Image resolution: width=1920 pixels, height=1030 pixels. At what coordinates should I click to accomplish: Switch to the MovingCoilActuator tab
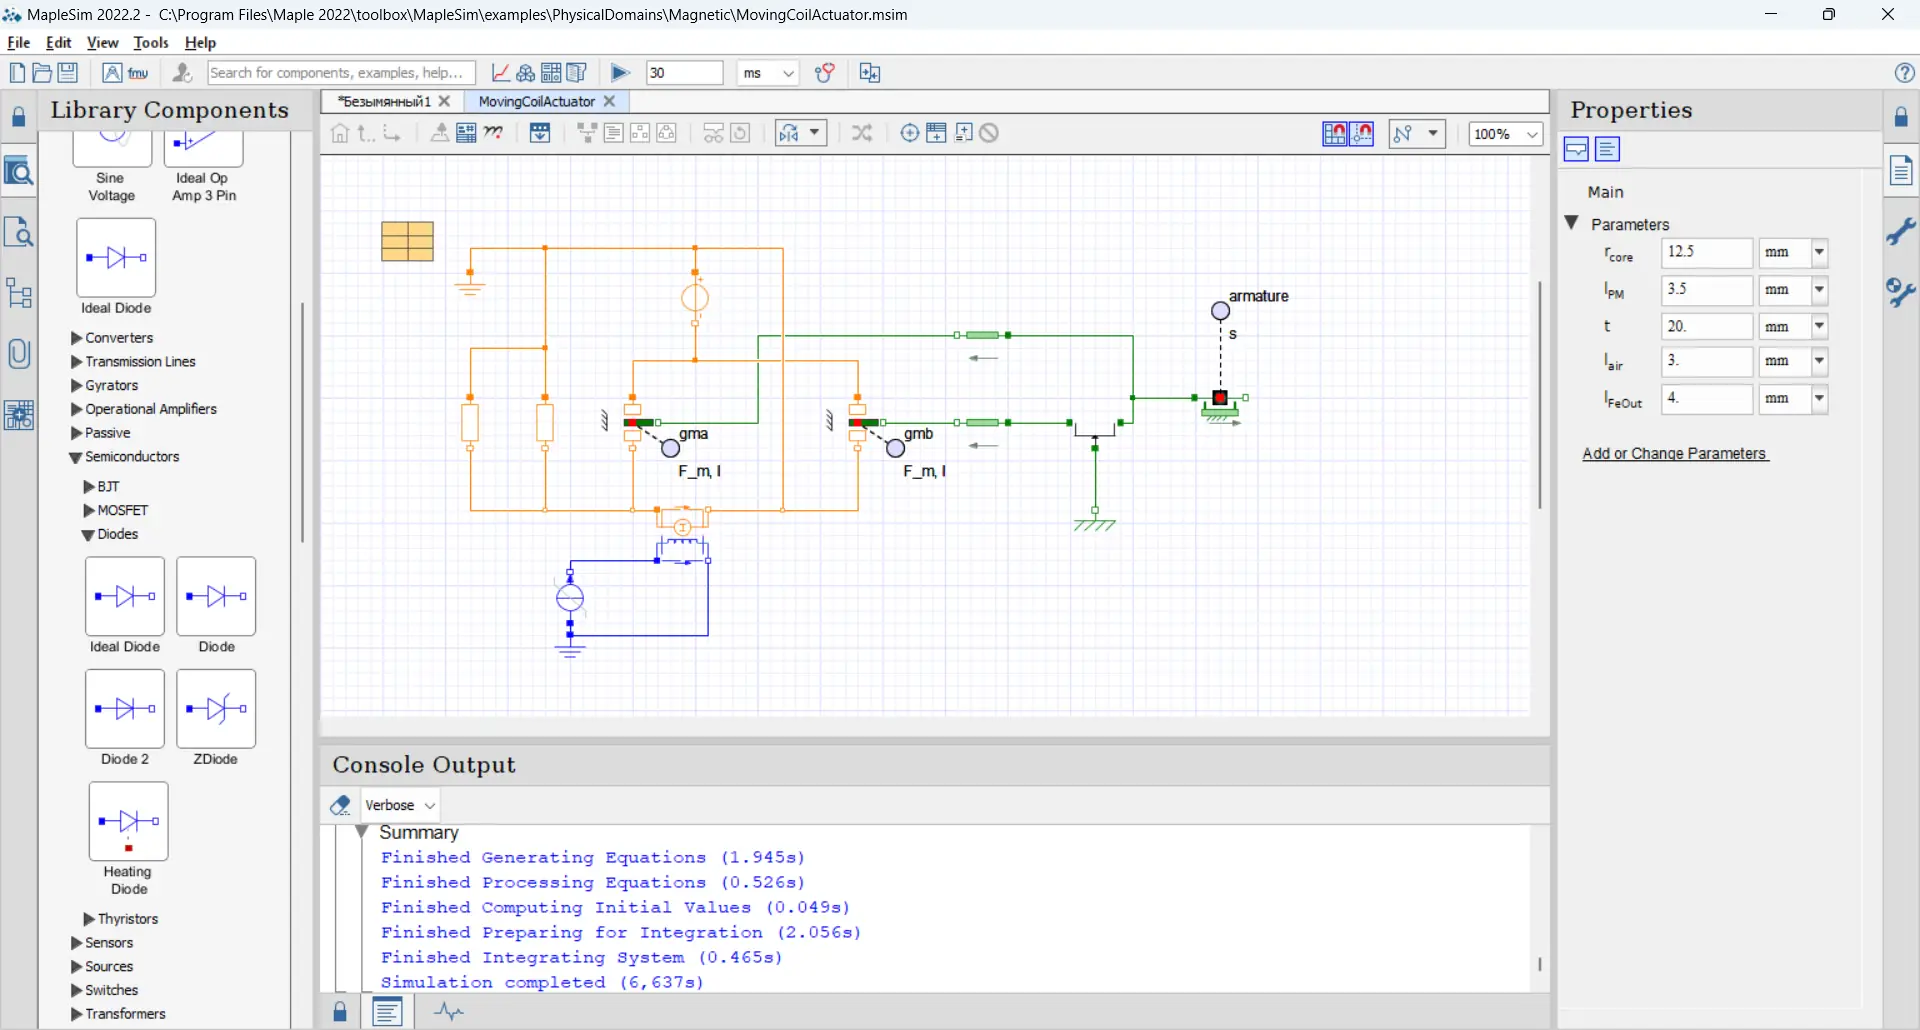(536, 102)
